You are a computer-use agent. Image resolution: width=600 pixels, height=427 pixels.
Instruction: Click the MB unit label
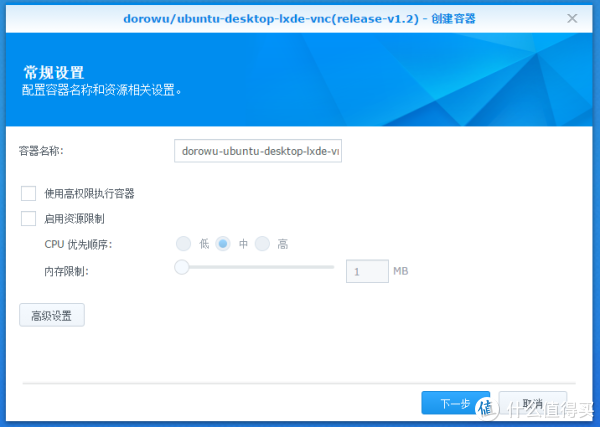coord(400,271)
